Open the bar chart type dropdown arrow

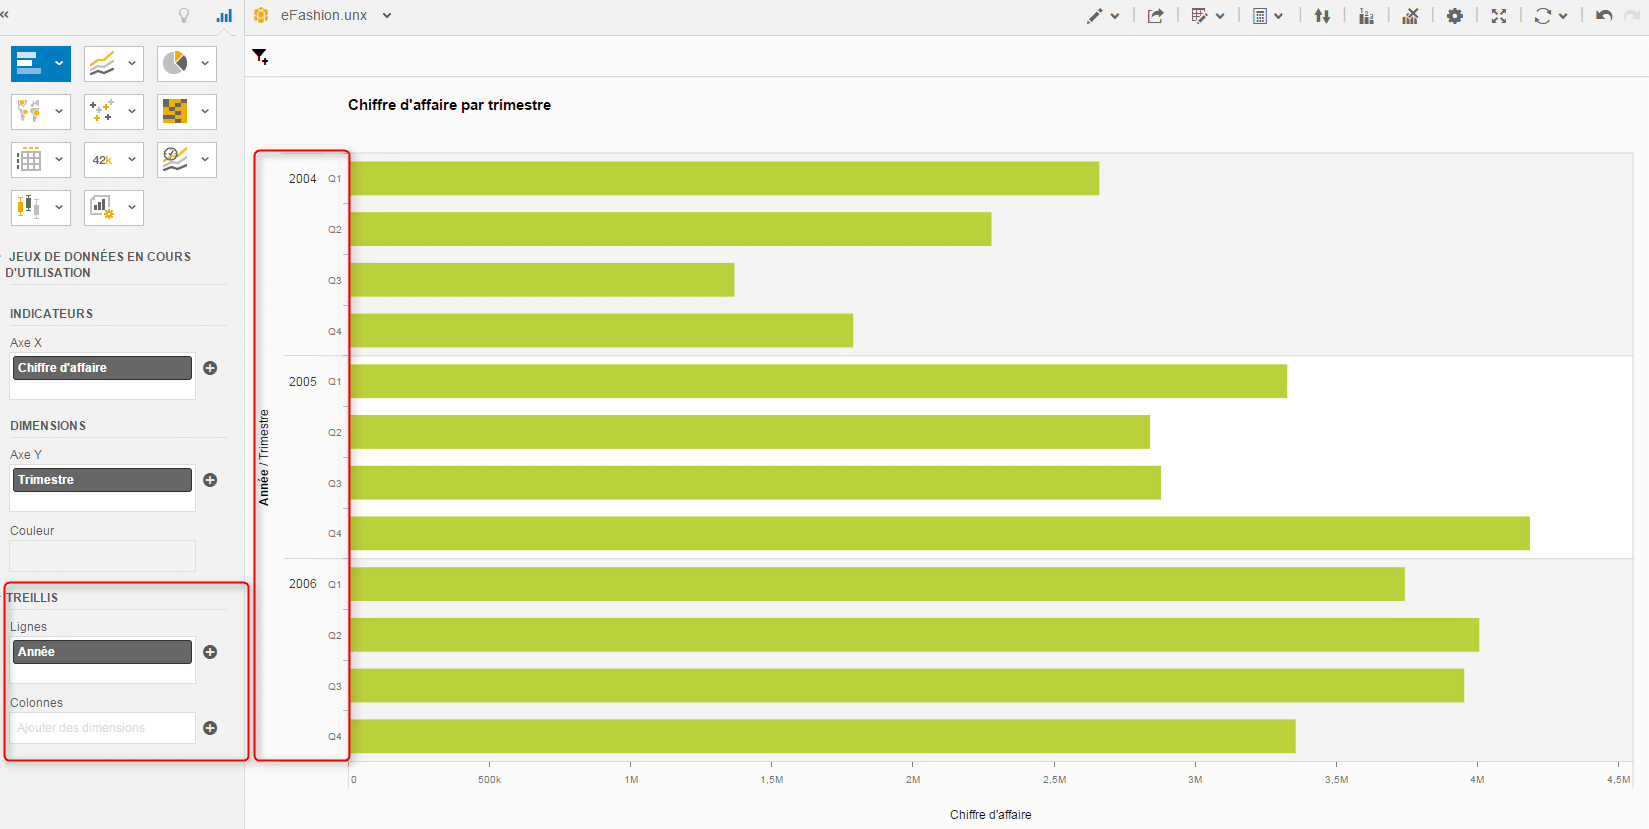point(59,64)
